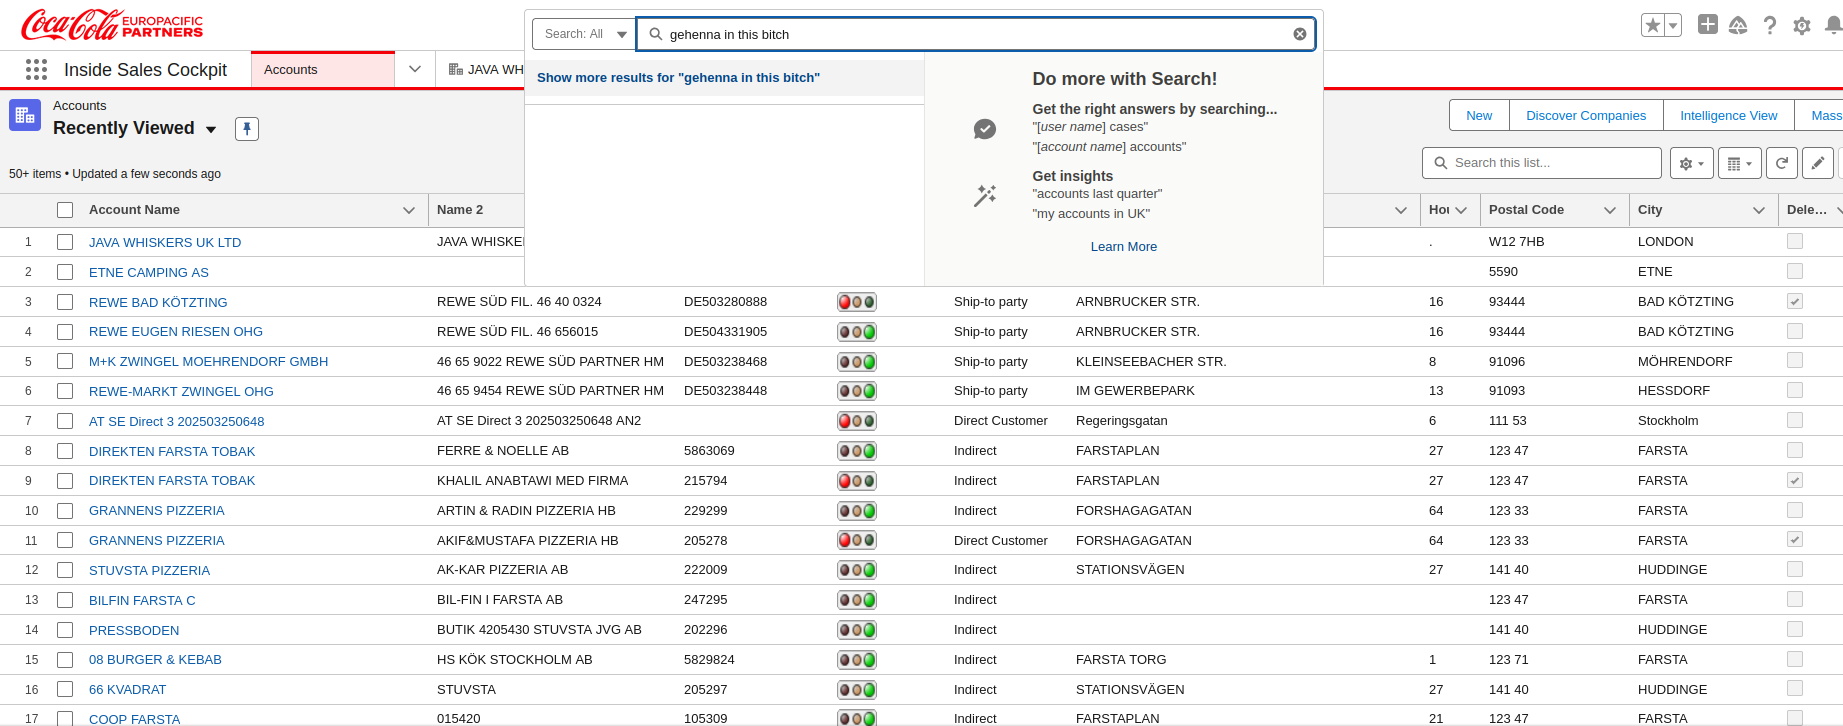This screenshot has width=1843, height=726.
Task: Click the KLEINSEEBACHER STR. cell
Action: coord(1151,361)
